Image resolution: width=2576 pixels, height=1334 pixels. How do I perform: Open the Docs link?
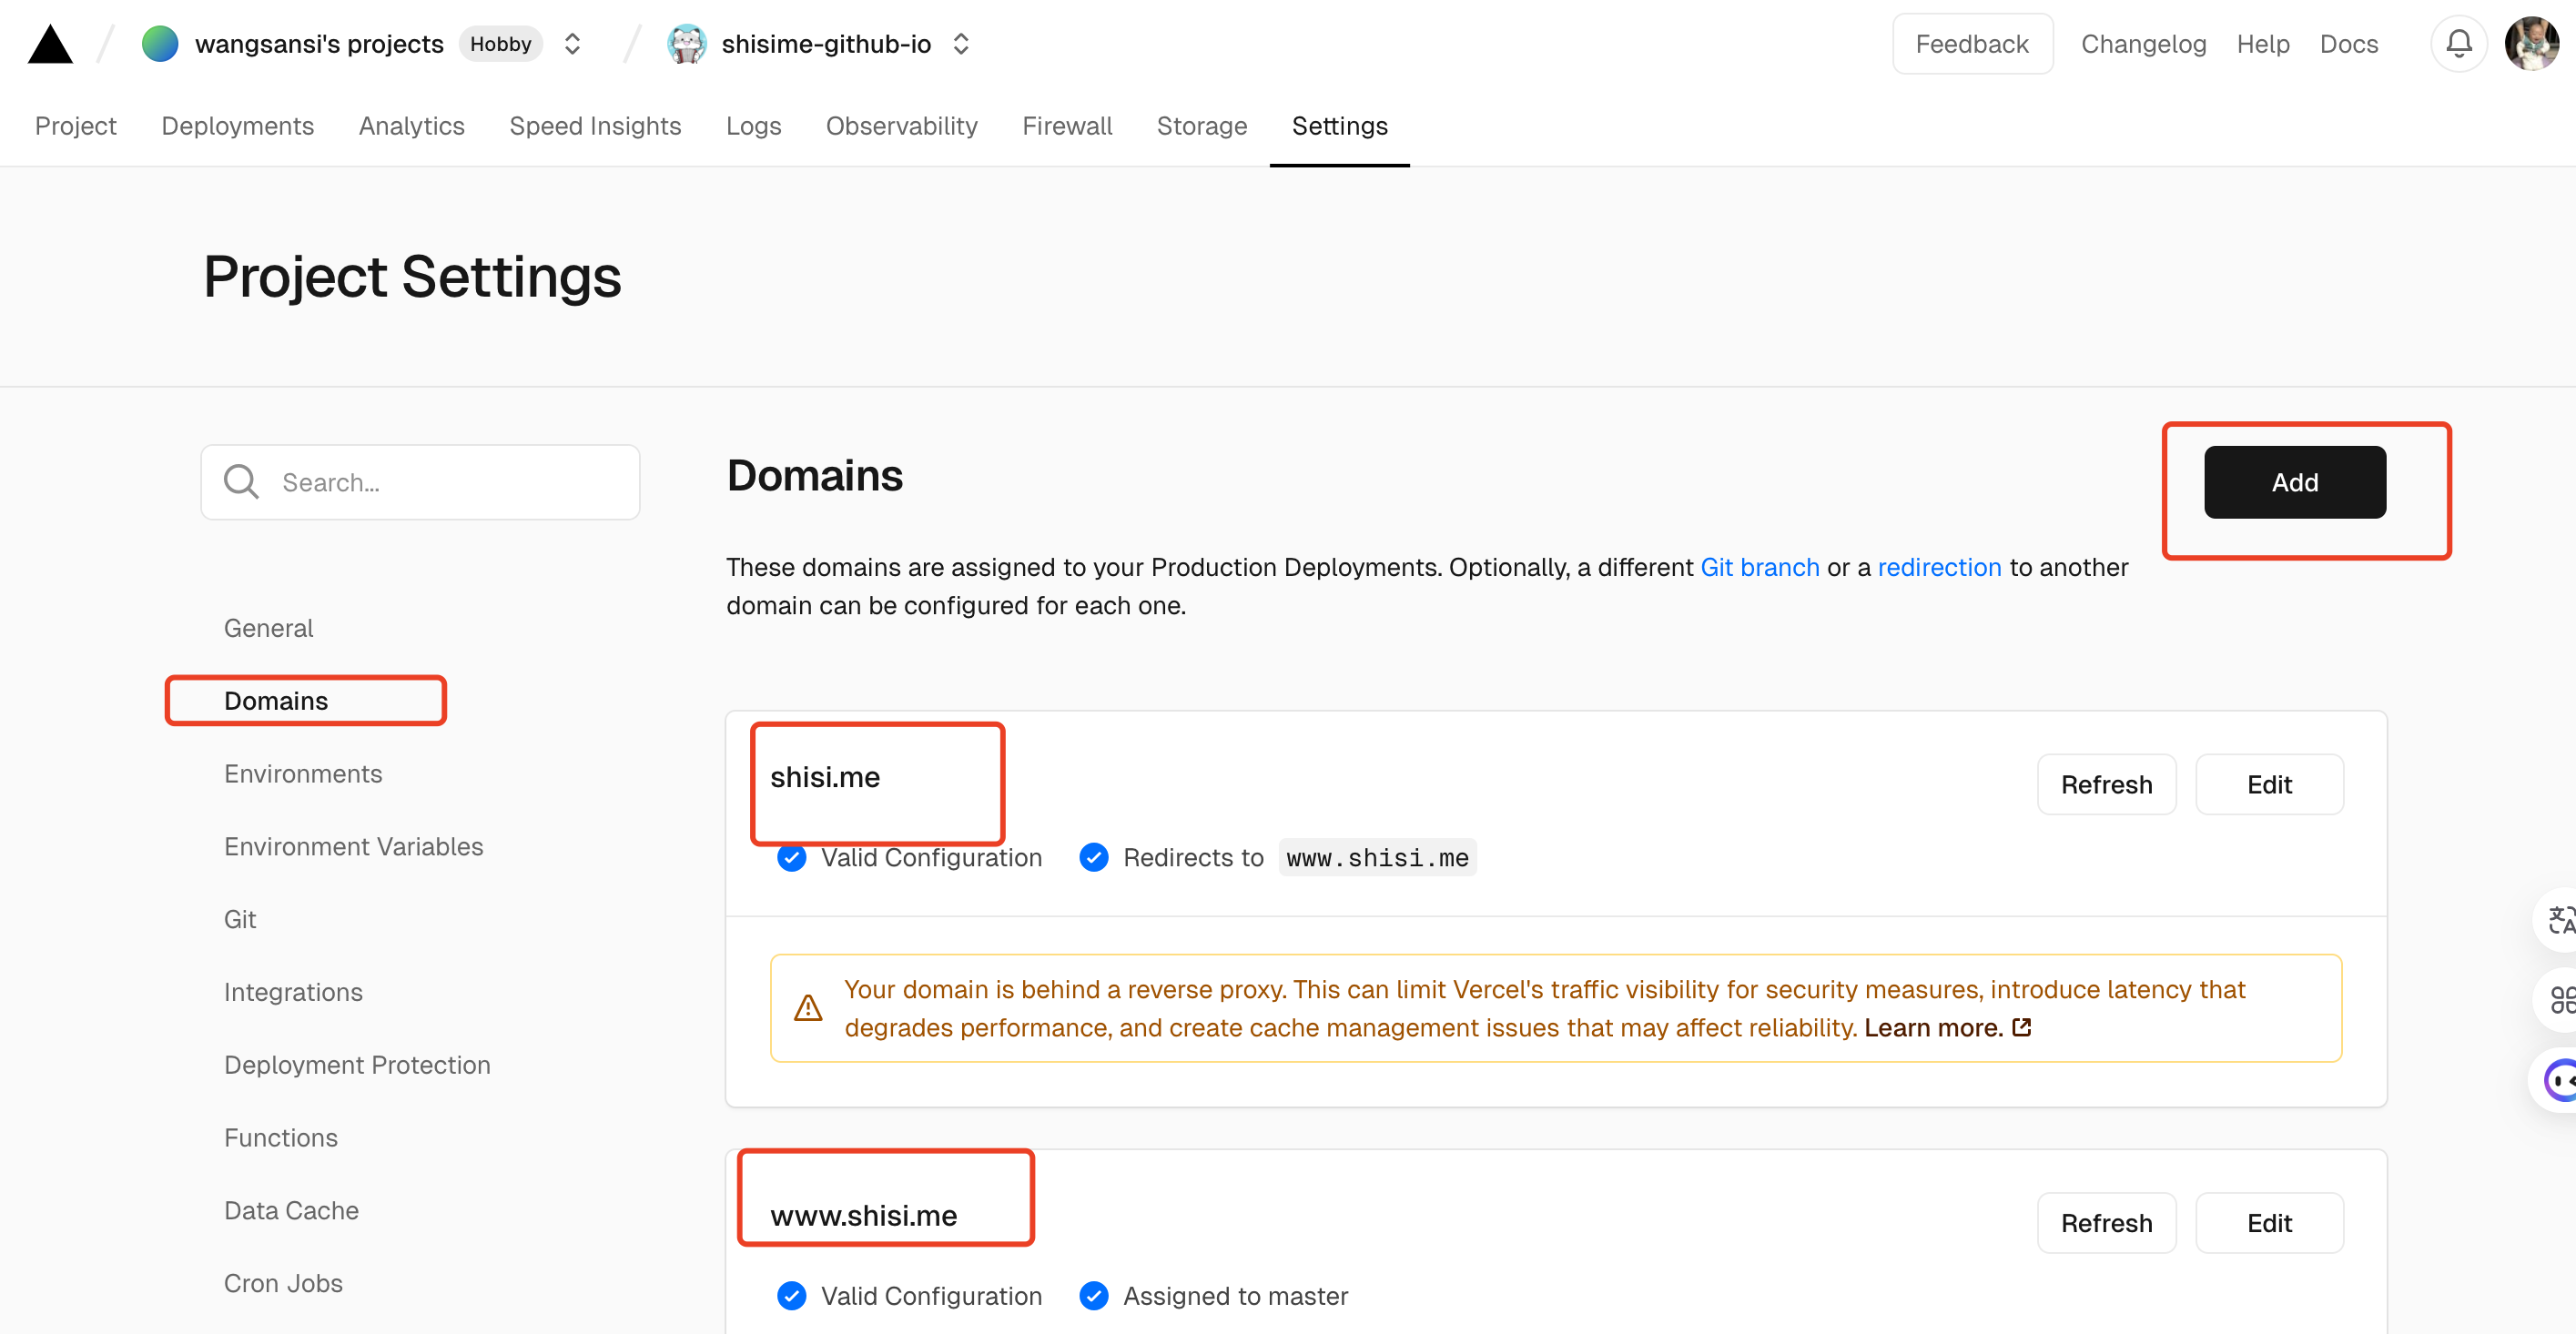[2348, 44]
